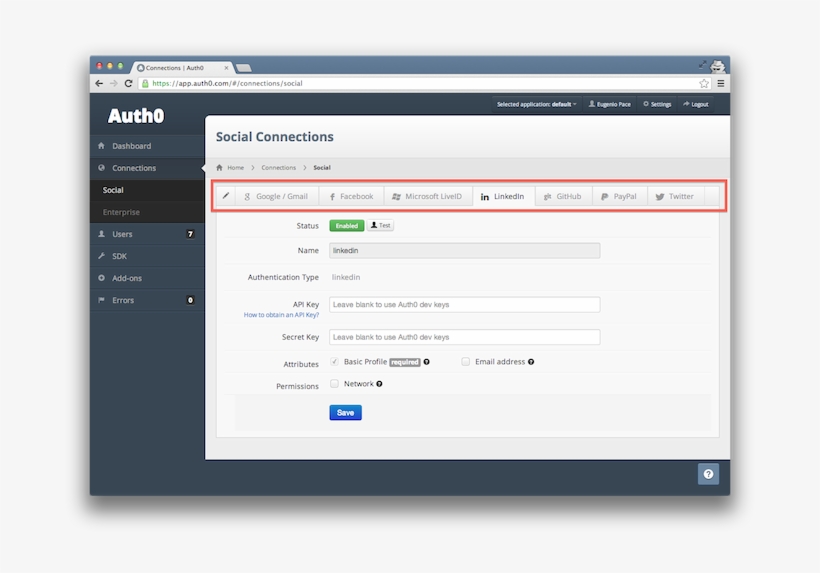Switch to the PayPal tab
Screen dimensions: 820x573
point(619,197)
